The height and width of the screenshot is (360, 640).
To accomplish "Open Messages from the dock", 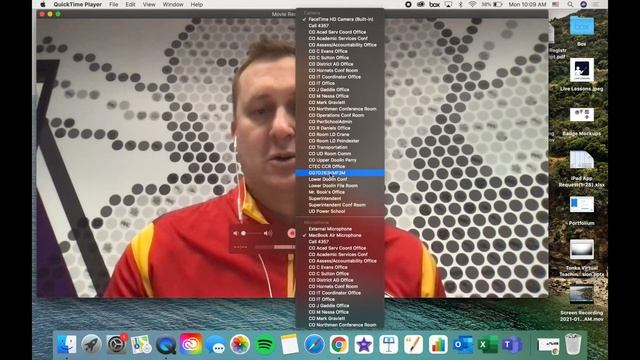I will 216,345.
